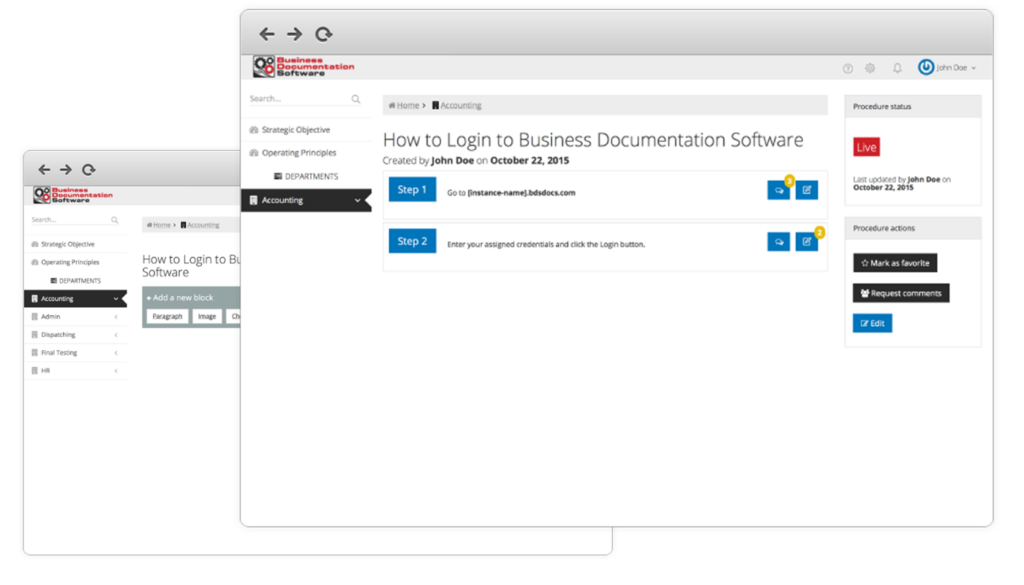Open settings via the gear icon
Image resolution: width=1024 pixels, height=585 pixels.
[x=870, y=68]
